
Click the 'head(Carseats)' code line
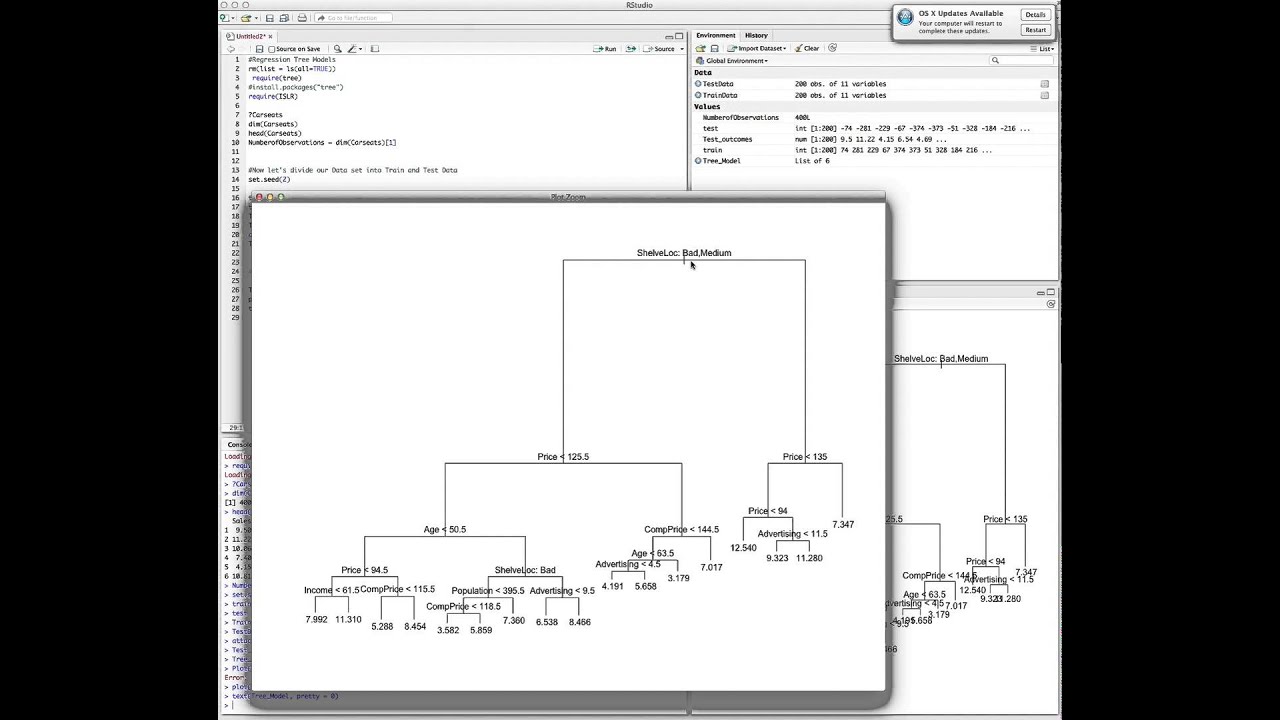pyautogui.click(x=275, y=133)
